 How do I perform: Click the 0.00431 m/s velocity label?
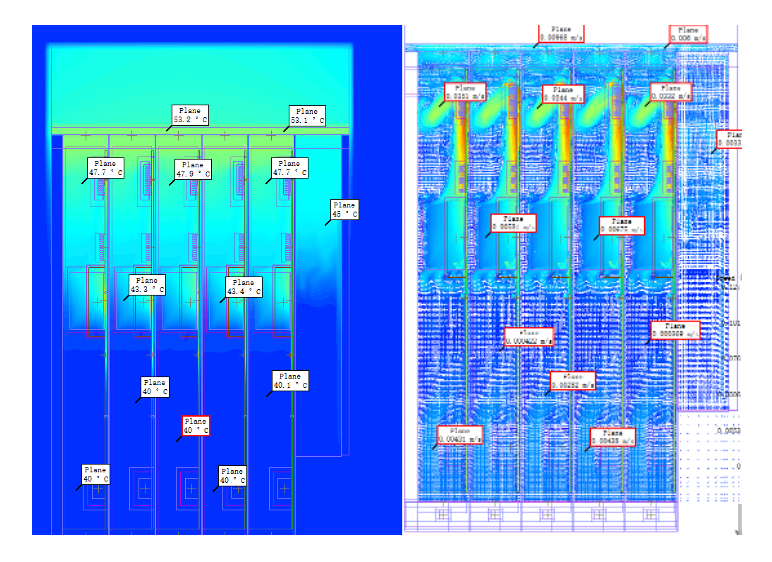pos(460,434)
